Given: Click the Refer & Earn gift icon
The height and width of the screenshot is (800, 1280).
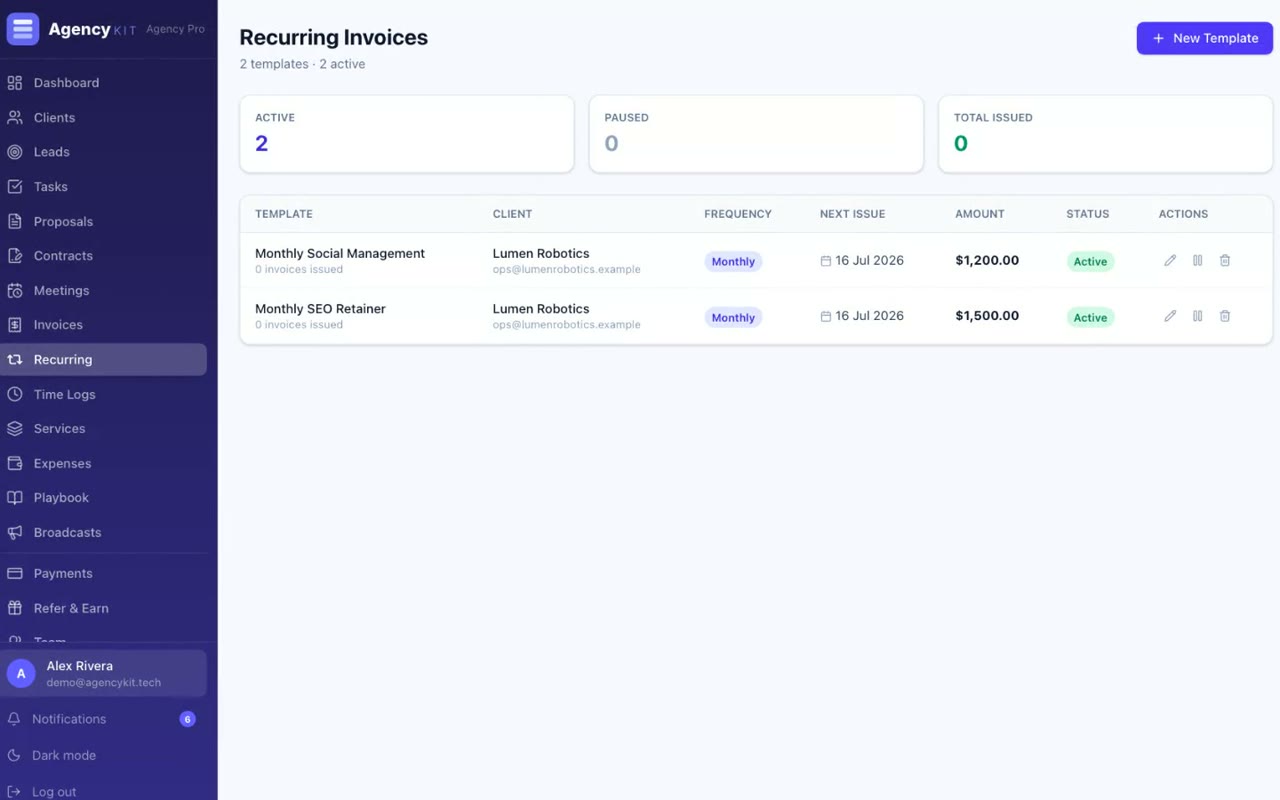Looking at the screenshot, I should [x=15, y=608].
